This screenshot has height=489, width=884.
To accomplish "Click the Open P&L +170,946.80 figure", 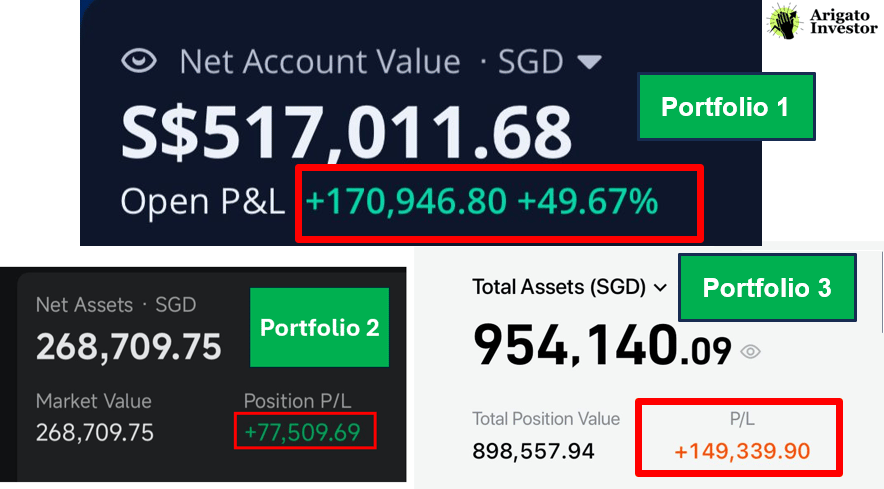I will 406,201.
